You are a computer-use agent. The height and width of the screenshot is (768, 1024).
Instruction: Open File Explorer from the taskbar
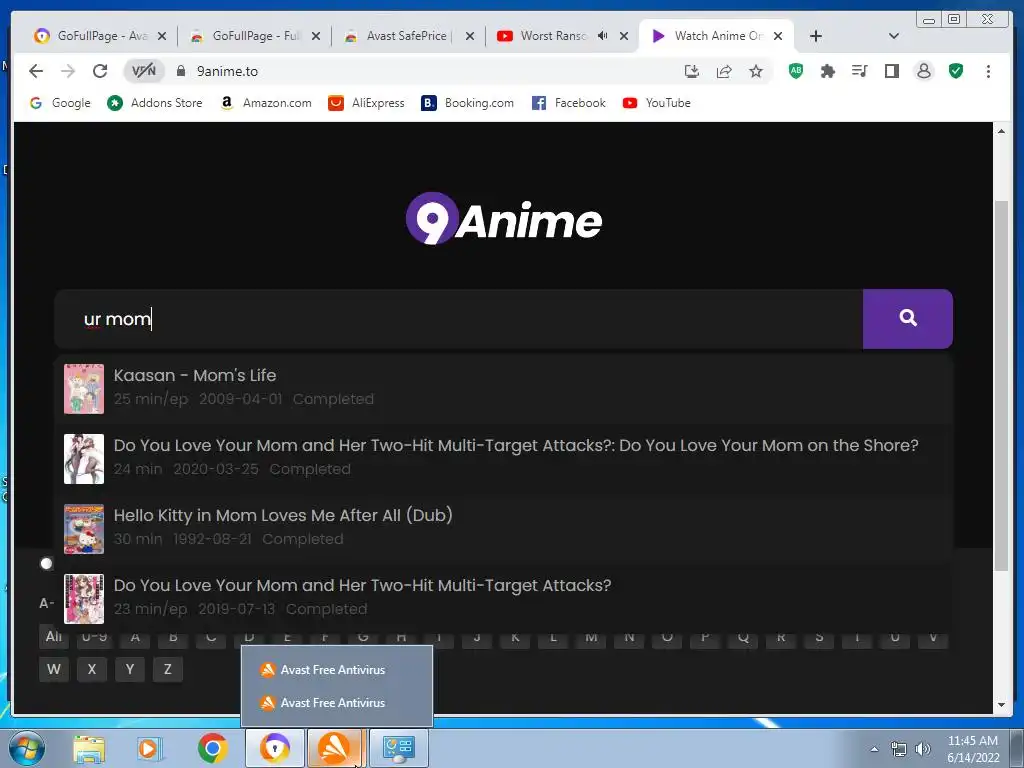pos(88,748)
